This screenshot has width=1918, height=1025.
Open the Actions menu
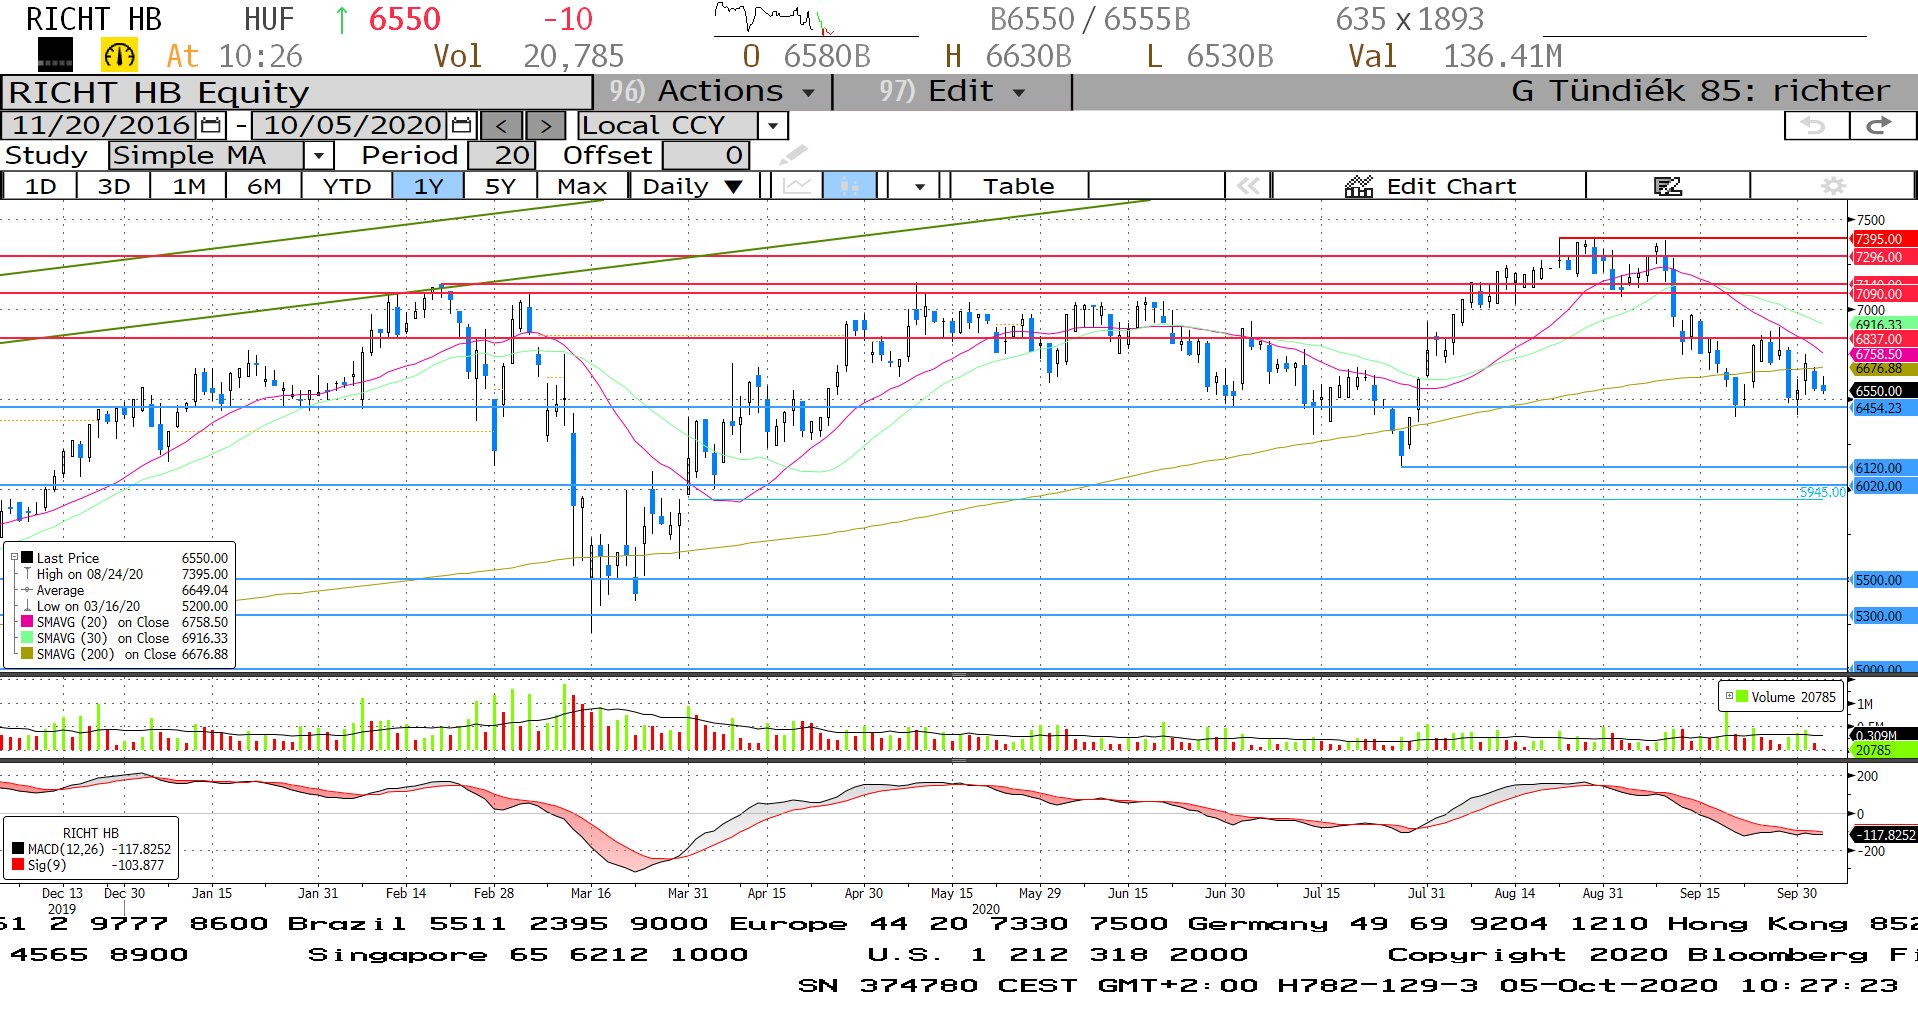pos(712,92)
